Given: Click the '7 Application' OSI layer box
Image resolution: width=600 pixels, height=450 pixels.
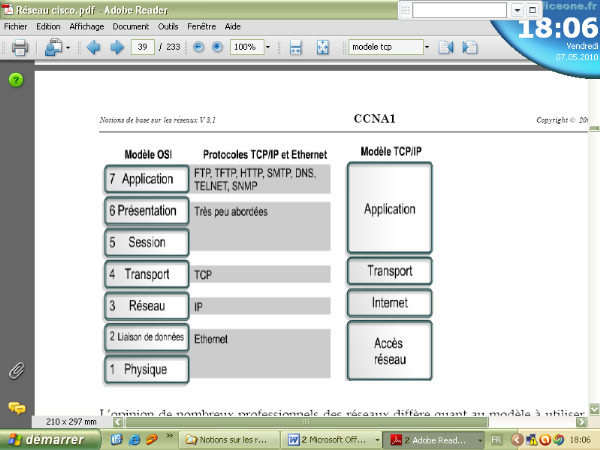Looking at the screenshot, I should pyautogui.click(x=147, y=179).
